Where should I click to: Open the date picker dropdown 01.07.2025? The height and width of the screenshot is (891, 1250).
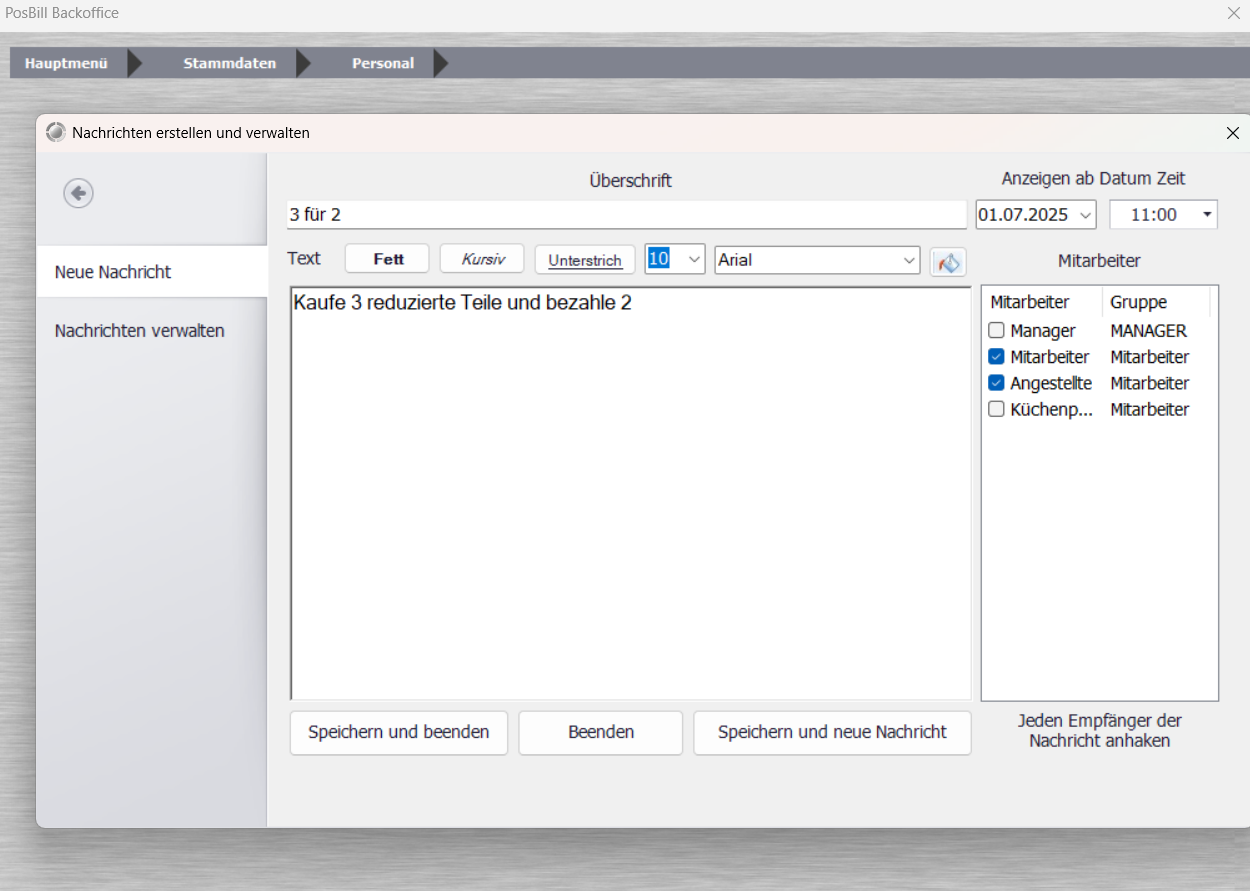pos(1085,215)
